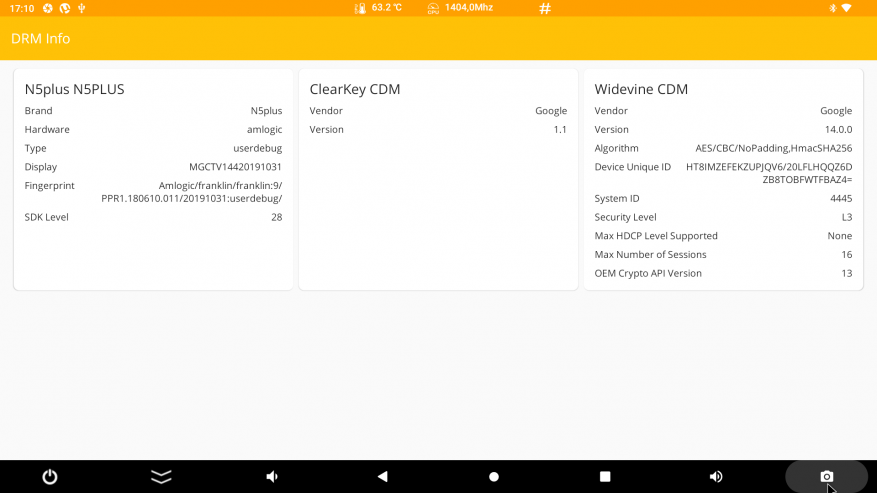
Task: Tap the Wi-Fi signal icon
Action: (847, 8)
